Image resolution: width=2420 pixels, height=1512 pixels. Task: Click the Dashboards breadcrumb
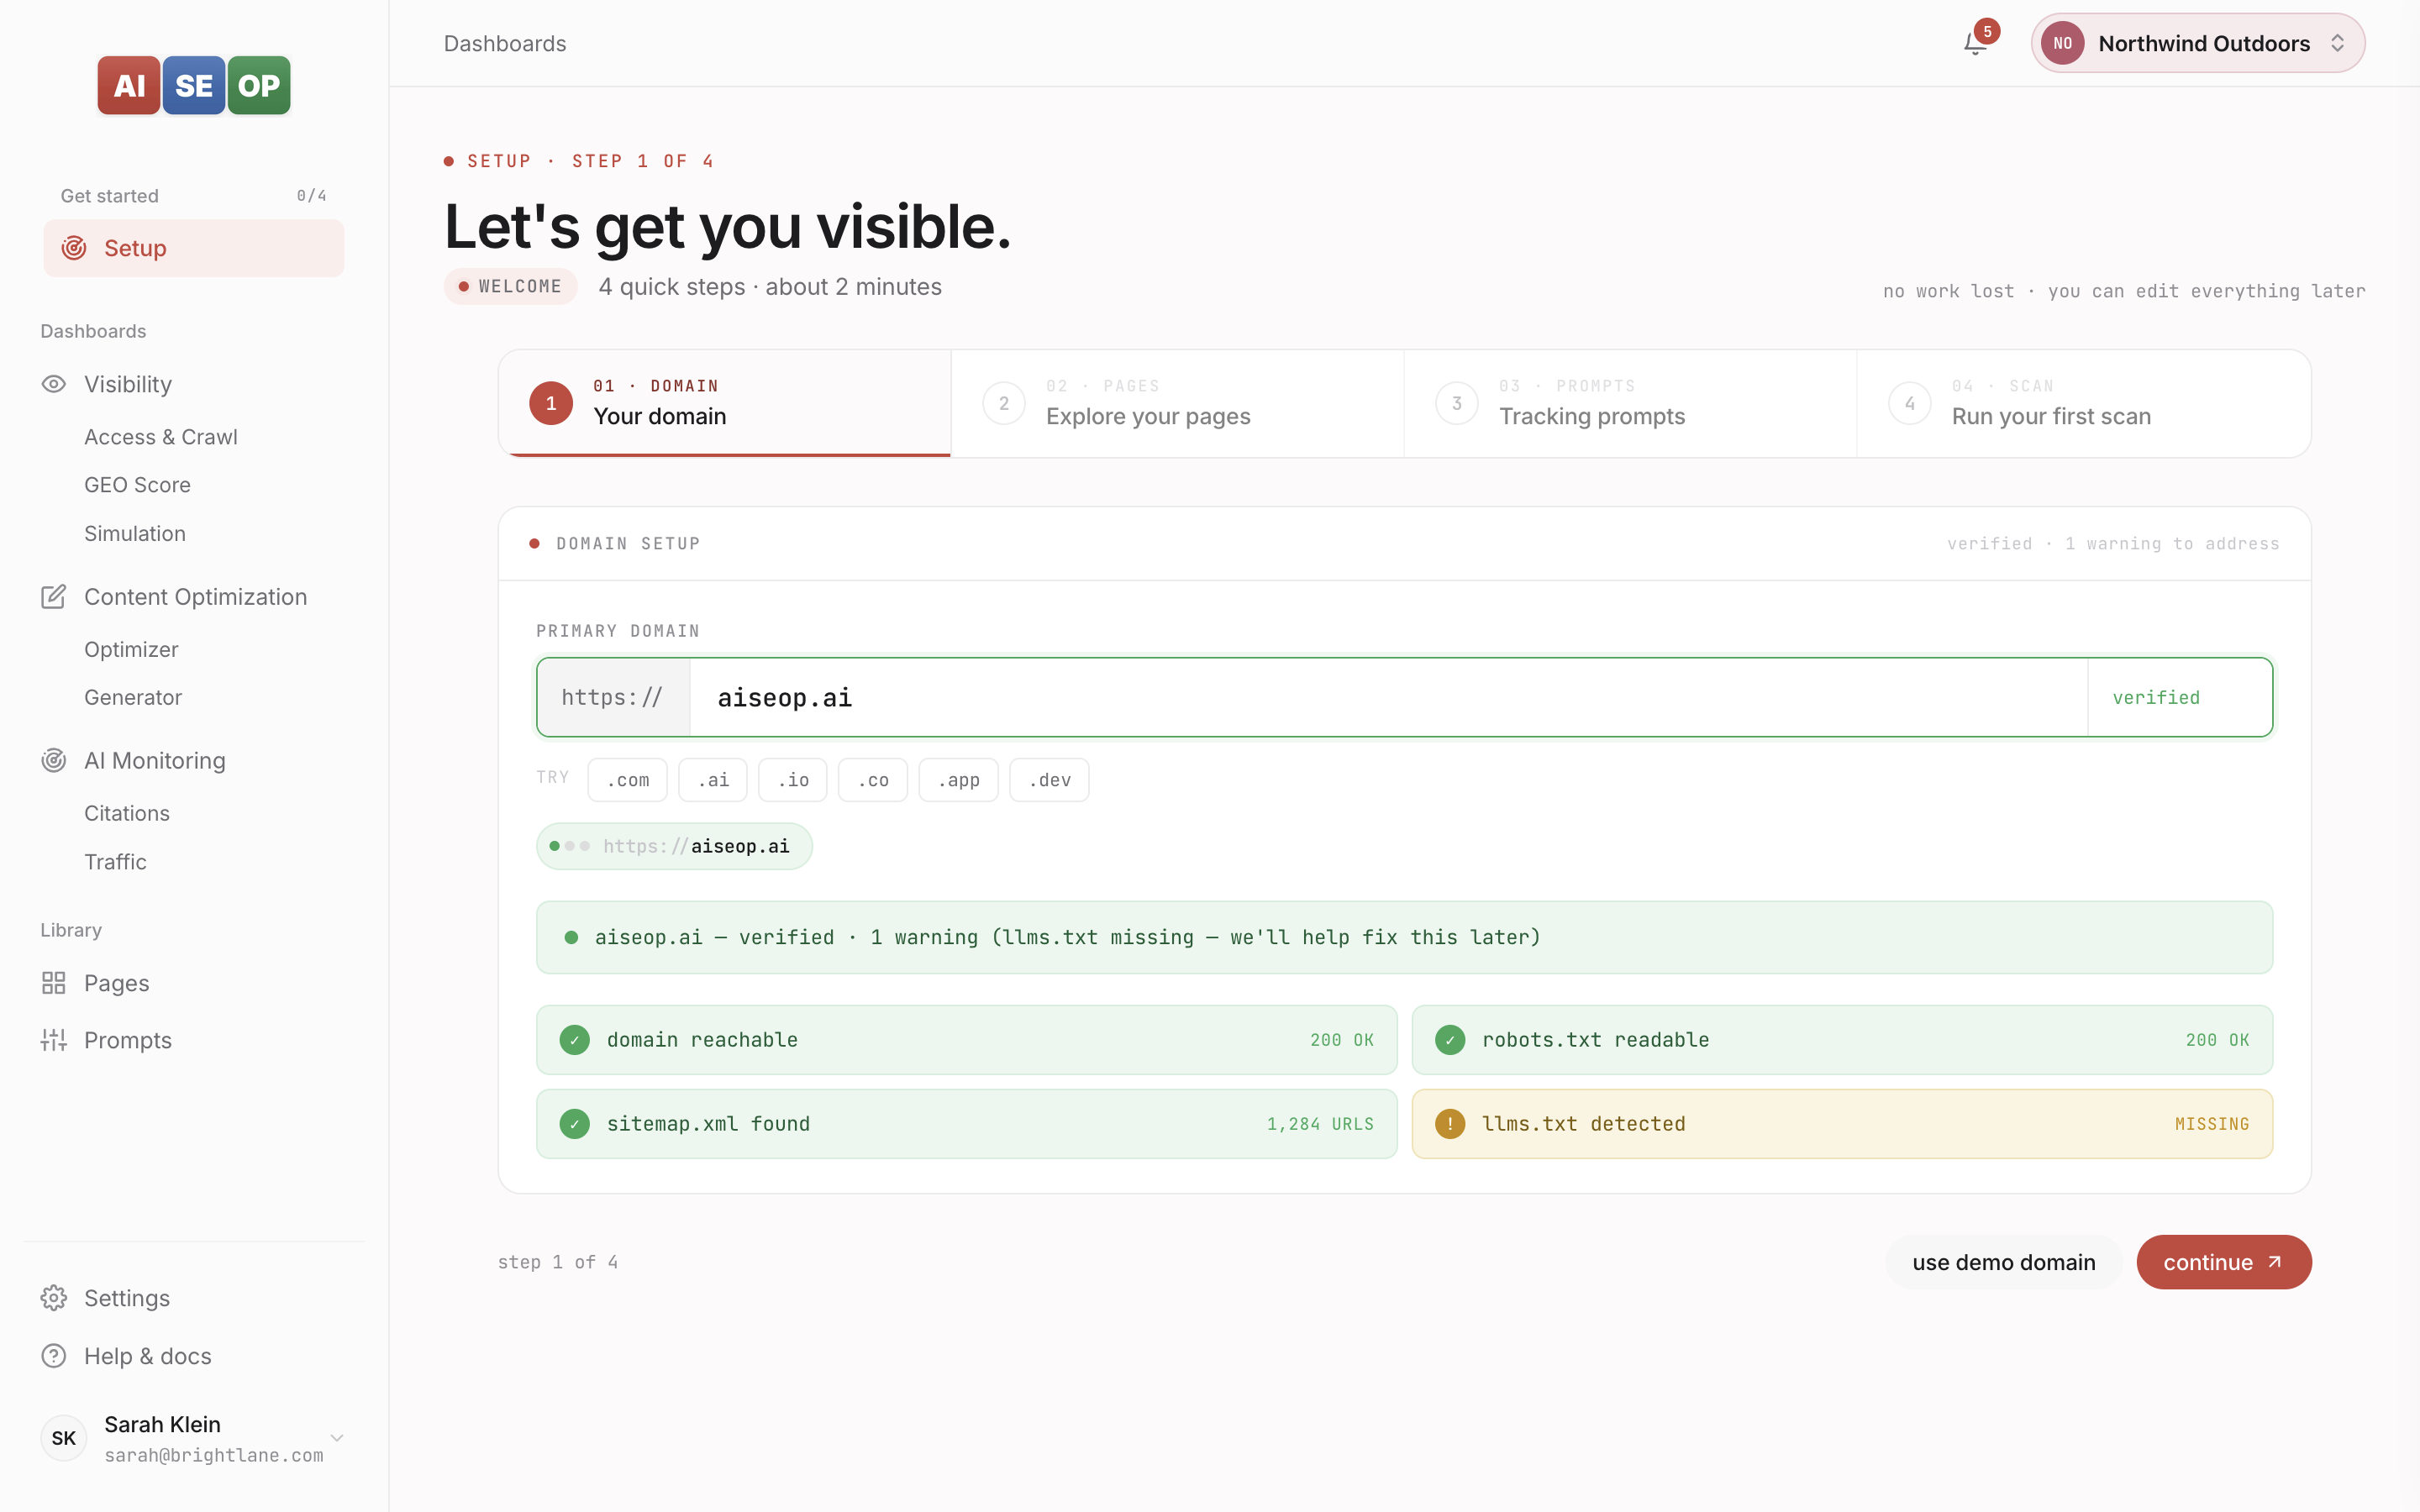tap(505, 43)
